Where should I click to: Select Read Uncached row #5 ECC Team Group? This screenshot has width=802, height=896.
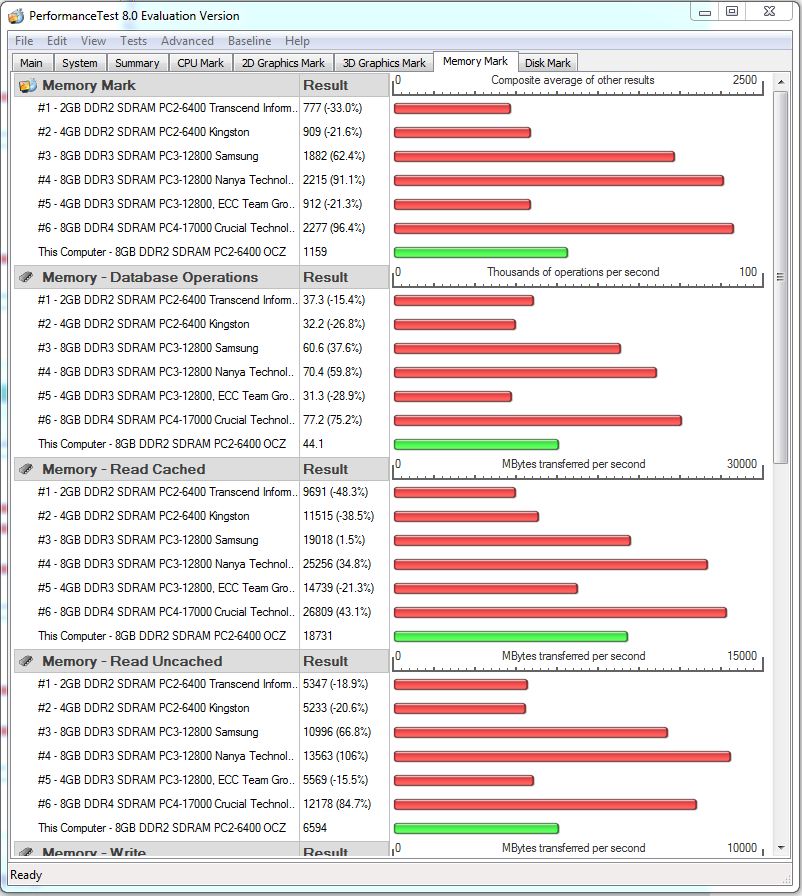click(x=166, y=780)
